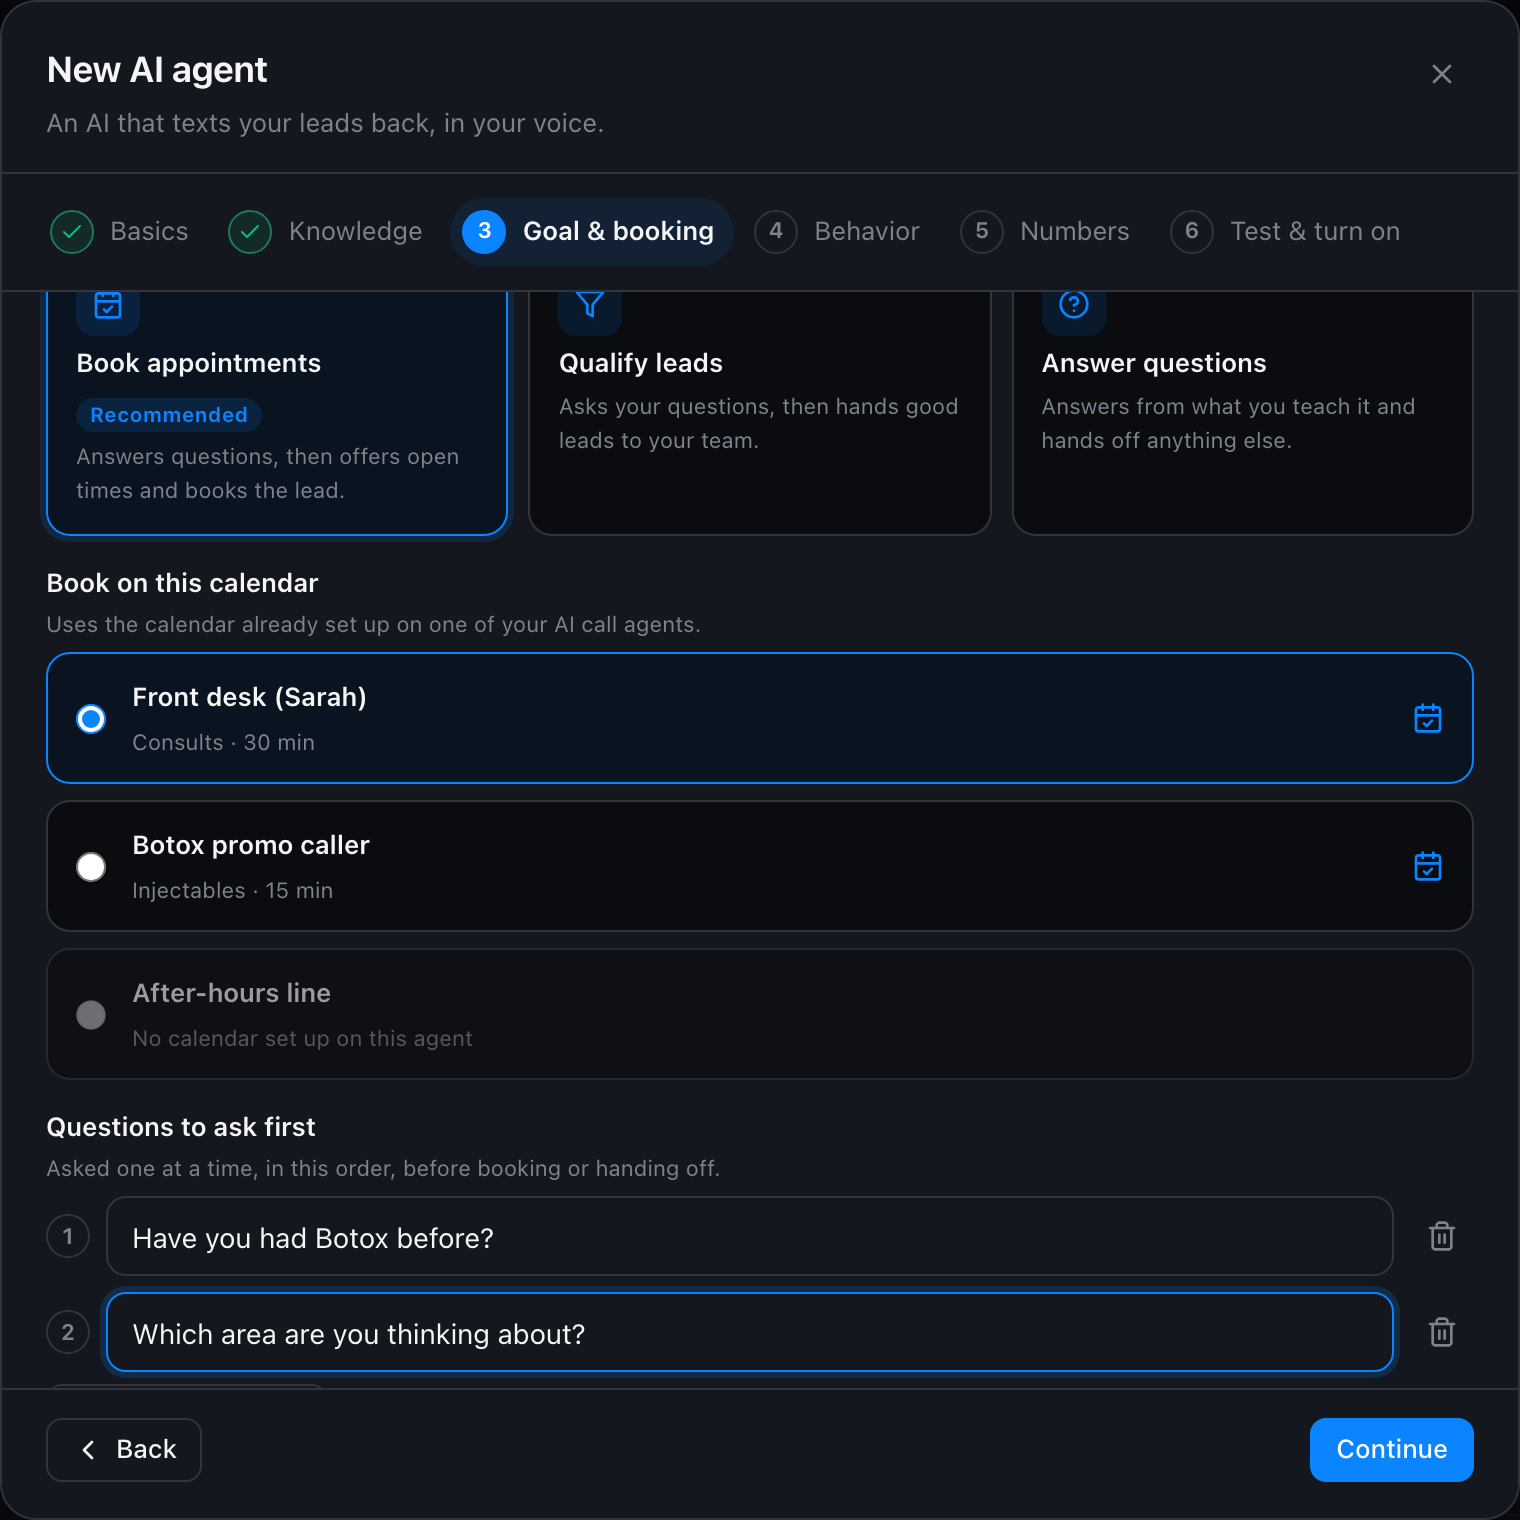Image resolution: width=1520 pixels, height=1520 pixels.
Task: Select the After-hours line radio button
Action: (91, 1014)
